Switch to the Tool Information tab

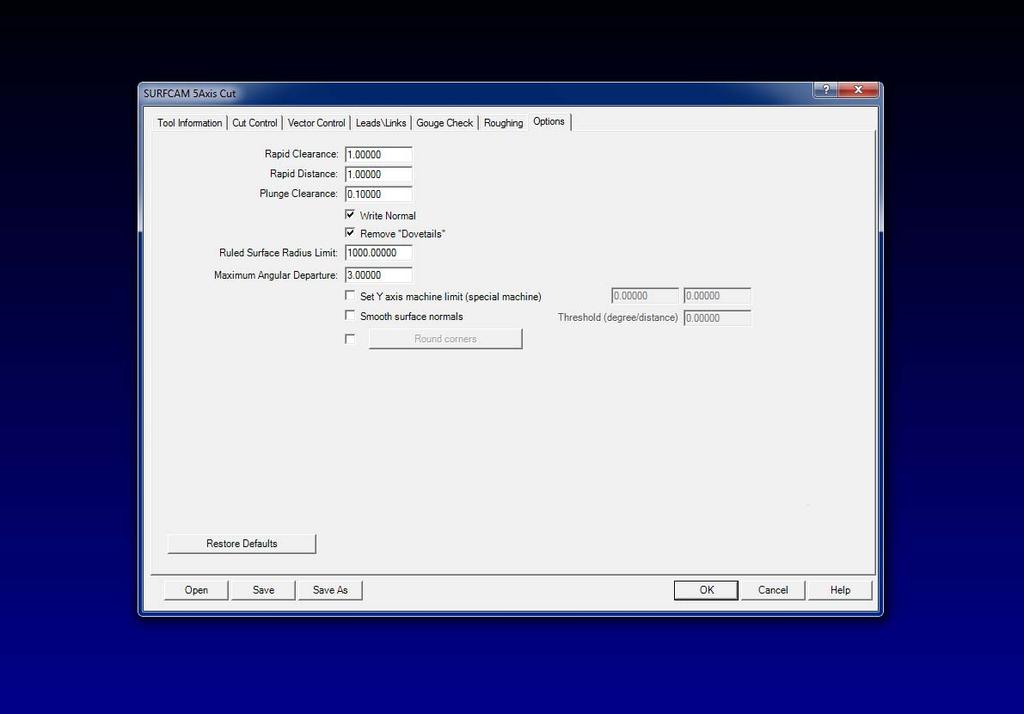click(x=189, y=123)
